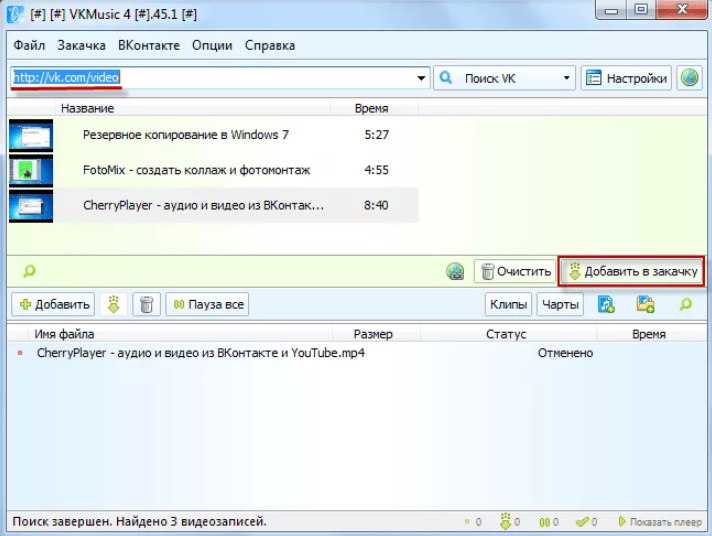Open Настройки settings

click(626, 78)
